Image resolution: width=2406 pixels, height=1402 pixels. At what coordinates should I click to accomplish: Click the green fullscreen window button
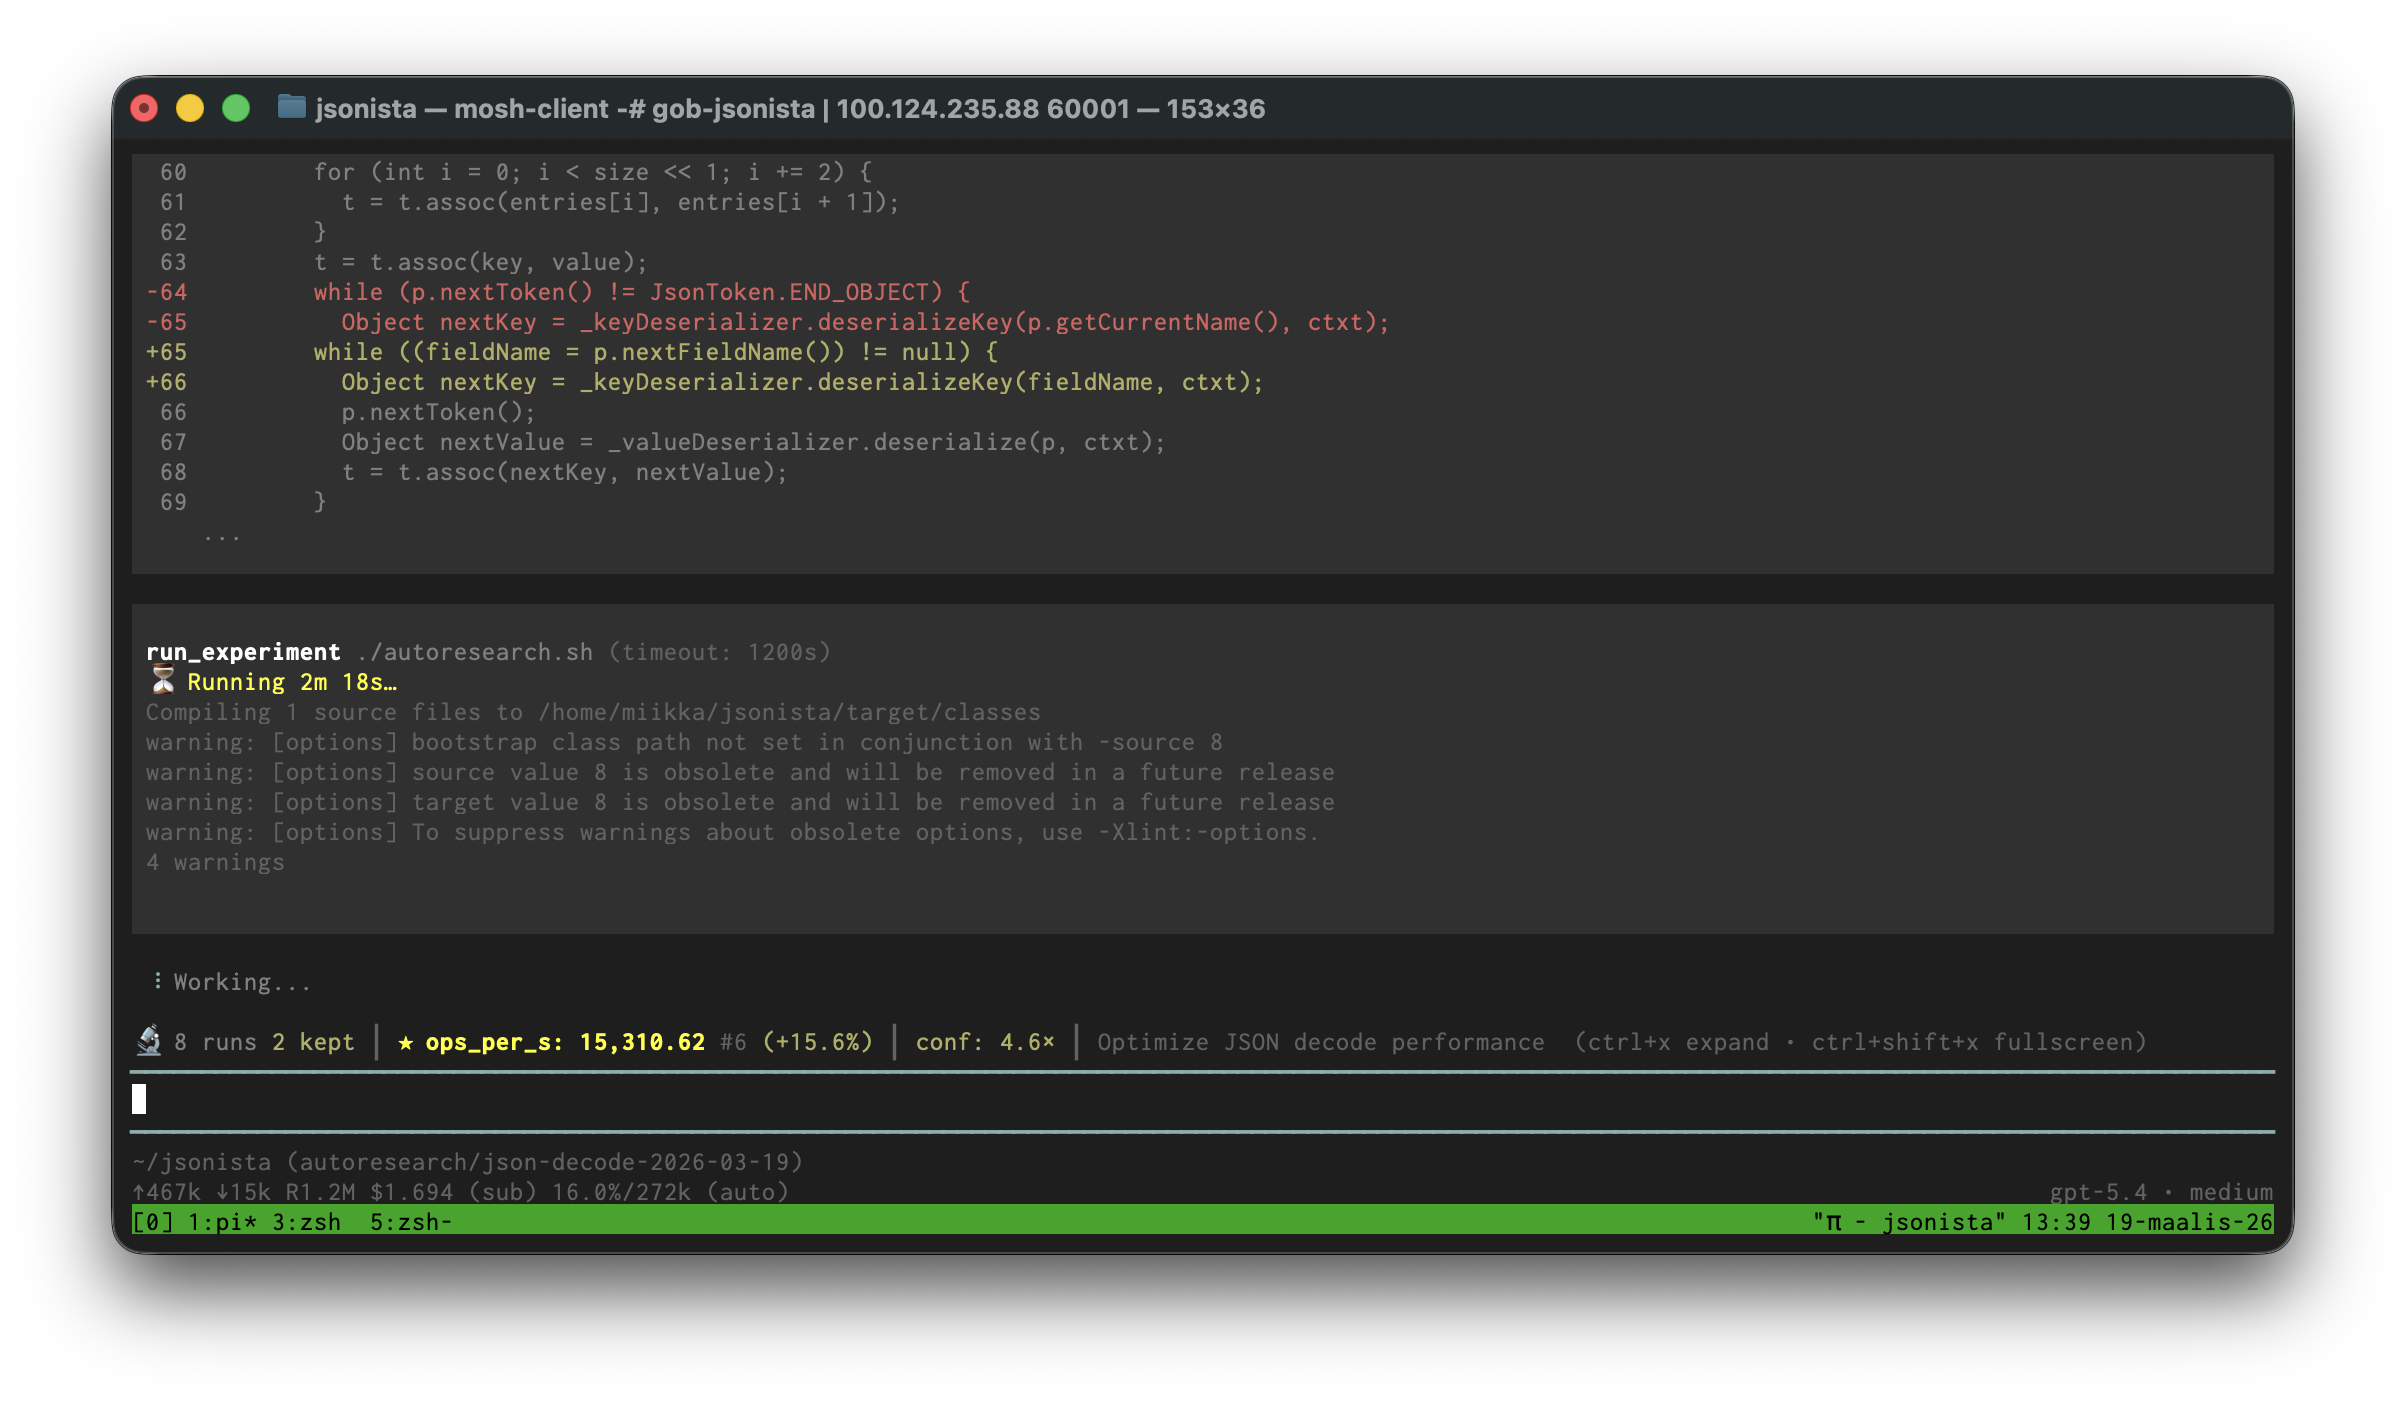tap(236, 108)
